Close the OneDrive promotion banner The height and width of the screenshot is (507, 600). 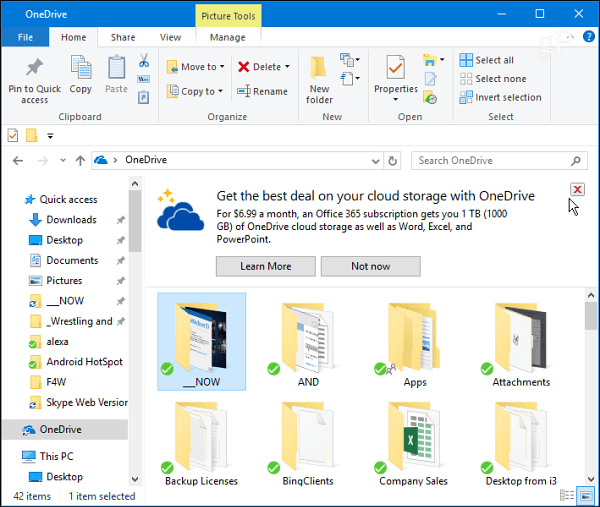[x=577, y=189]
